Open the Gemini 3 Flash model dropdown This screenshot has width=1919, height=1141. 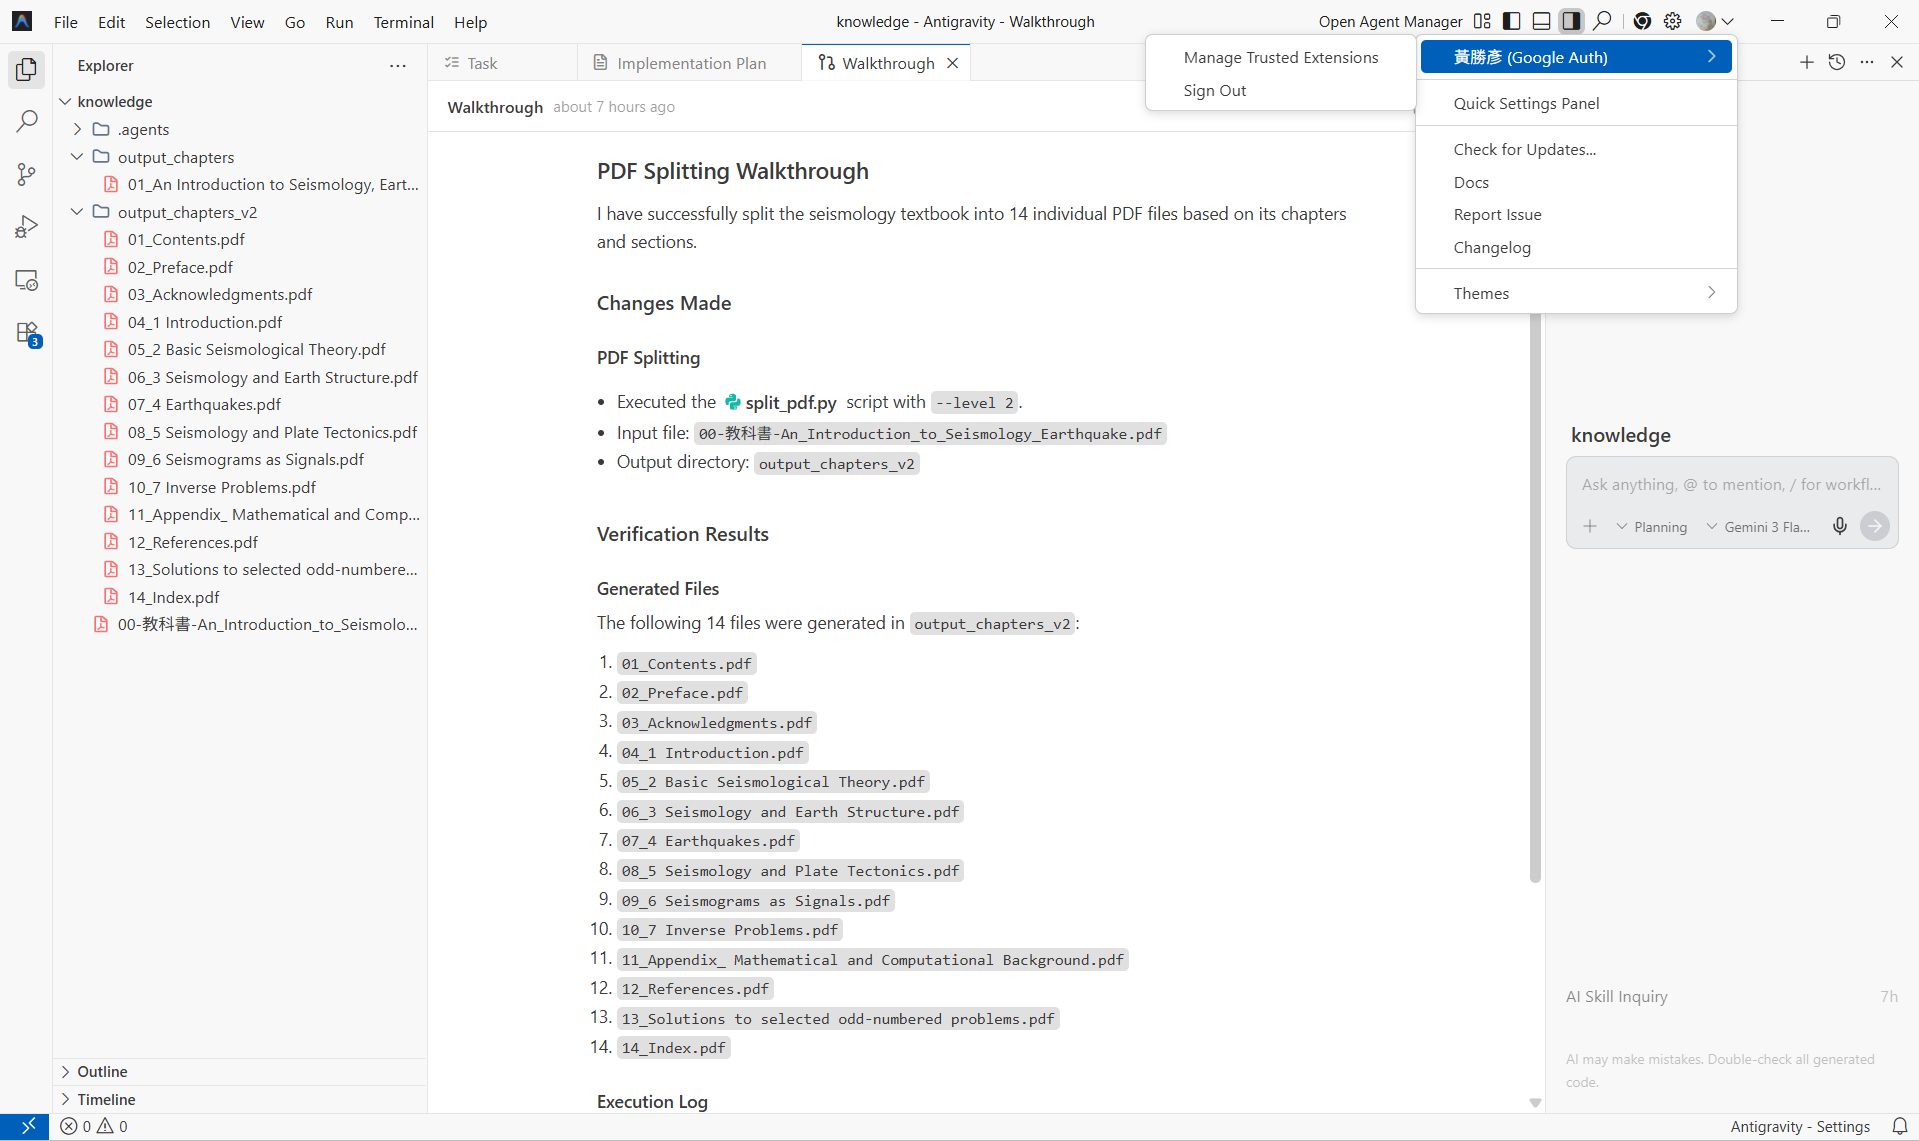pos(1758,527)
